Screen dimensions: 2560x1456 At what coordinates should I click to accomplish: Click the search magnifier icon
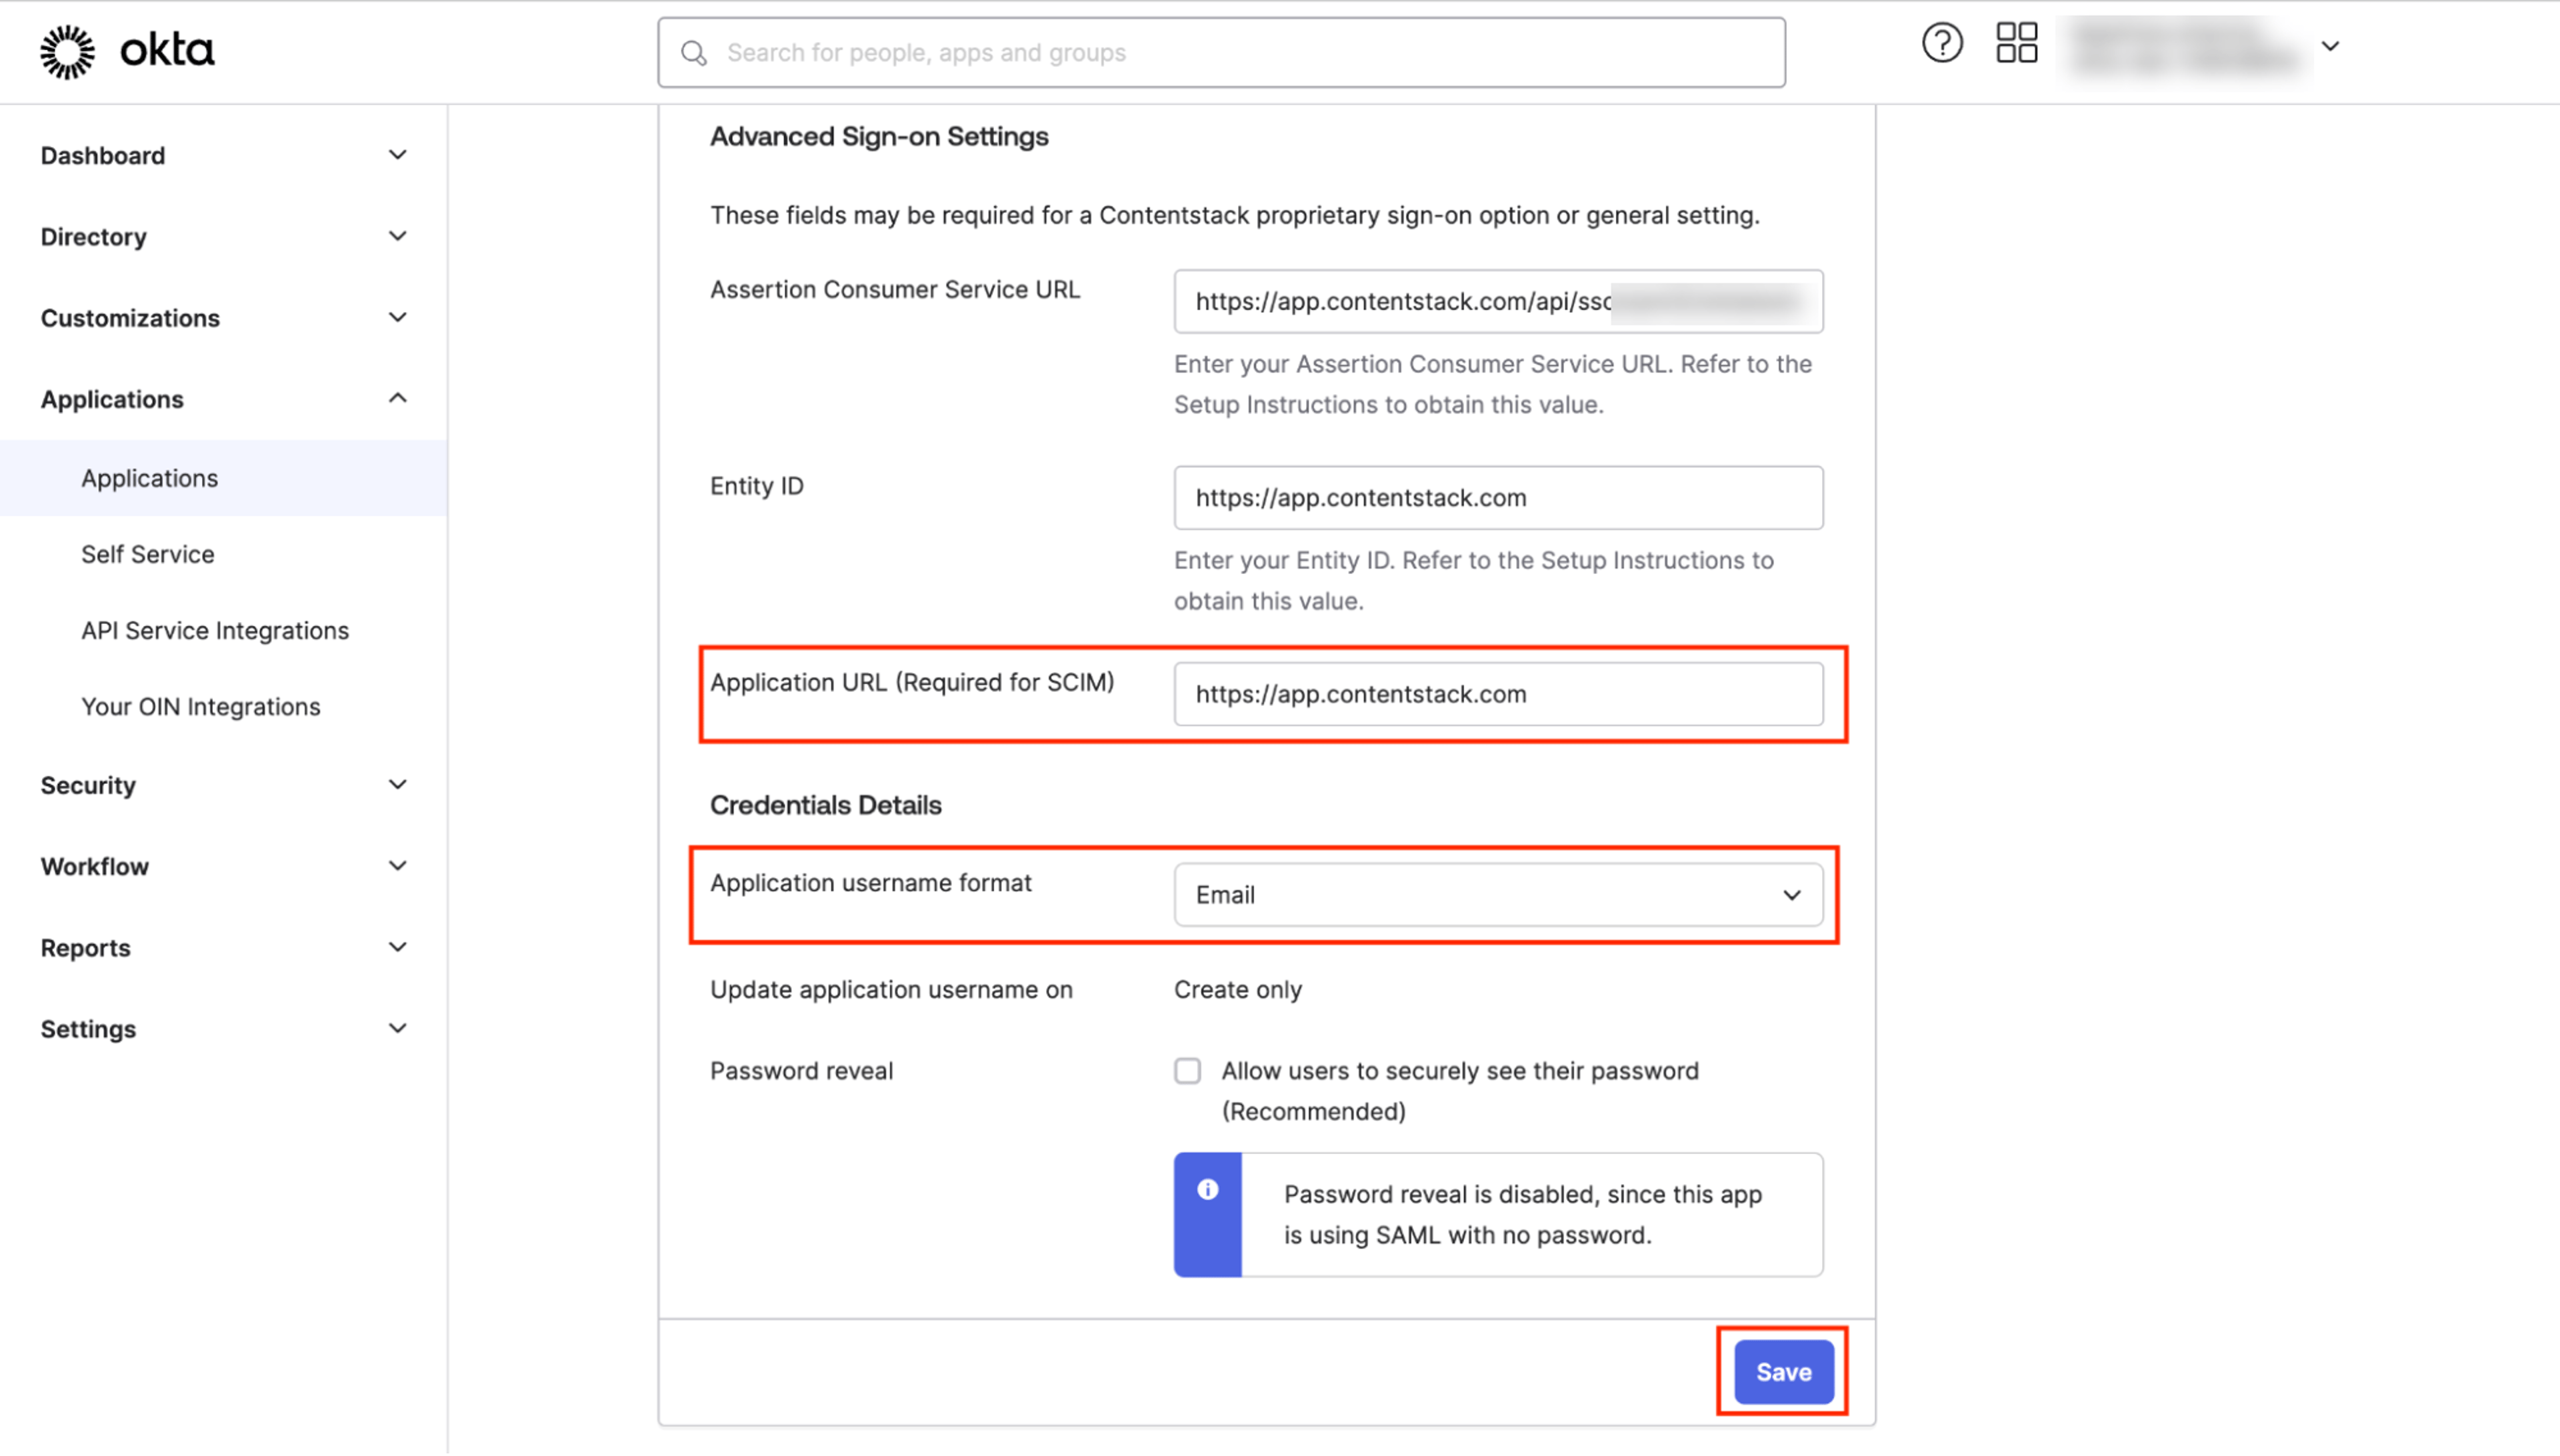[x=694, y=53]
